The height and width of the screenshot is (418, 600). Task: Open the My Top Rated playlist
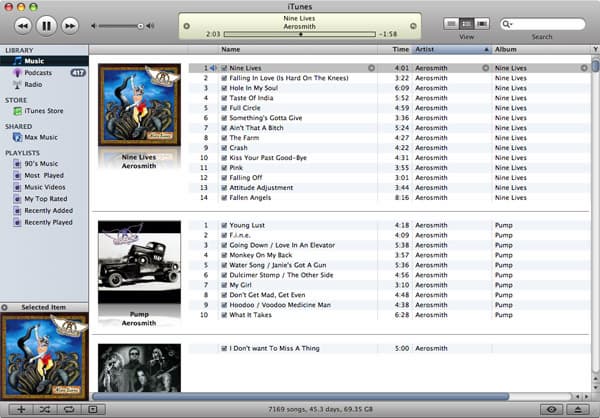[x=46, y=199]
